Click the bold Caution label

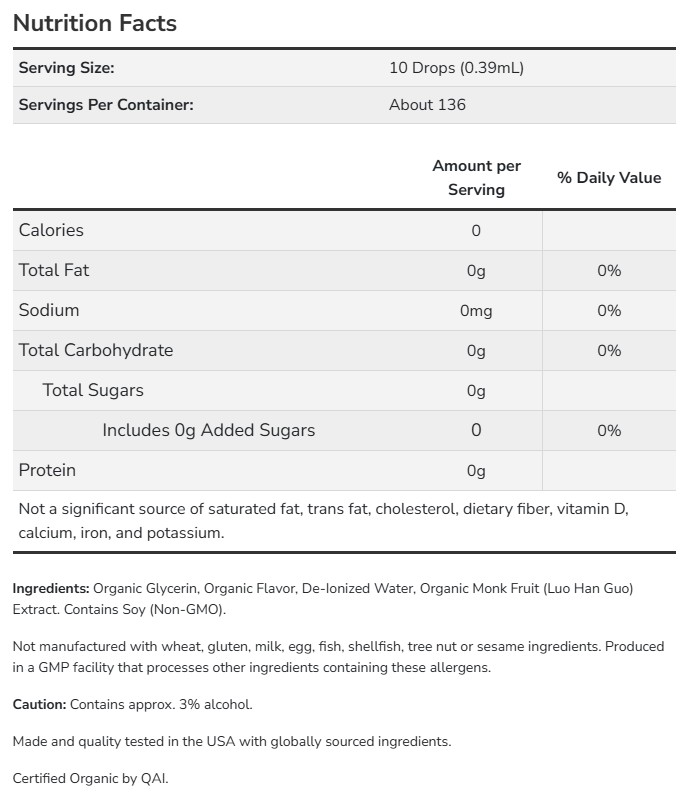(x=40, y=704)
